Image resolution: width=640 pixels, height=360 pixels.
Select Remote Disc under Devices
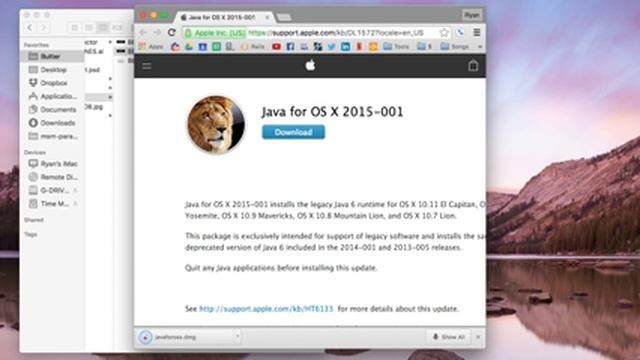pyautogui.click(x=52, y=177)
